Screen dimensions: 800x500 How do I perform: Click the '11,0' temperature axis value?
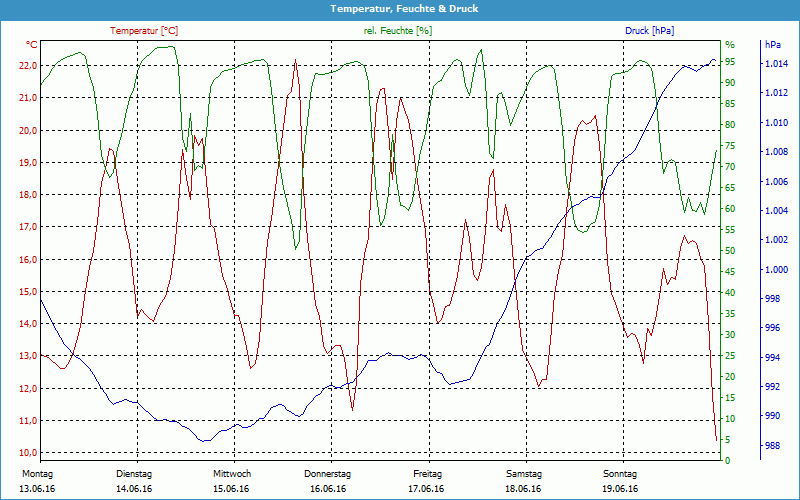coord(28,420)
